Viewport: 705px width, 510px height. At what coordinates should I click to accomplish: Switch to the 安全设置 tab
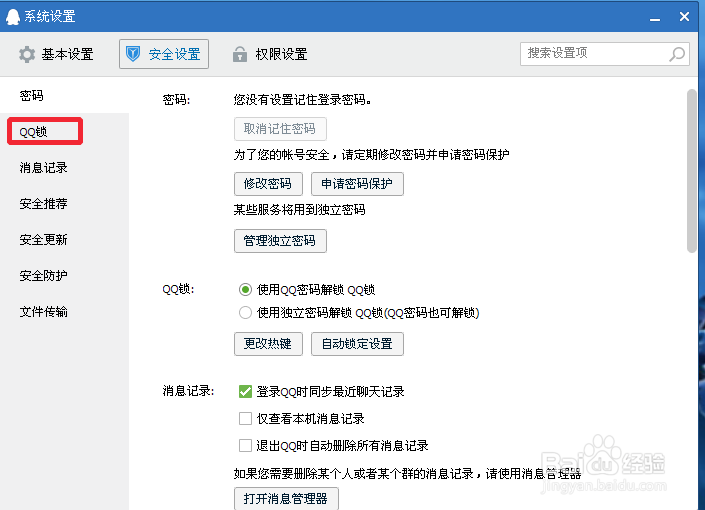tap(164, 54)
